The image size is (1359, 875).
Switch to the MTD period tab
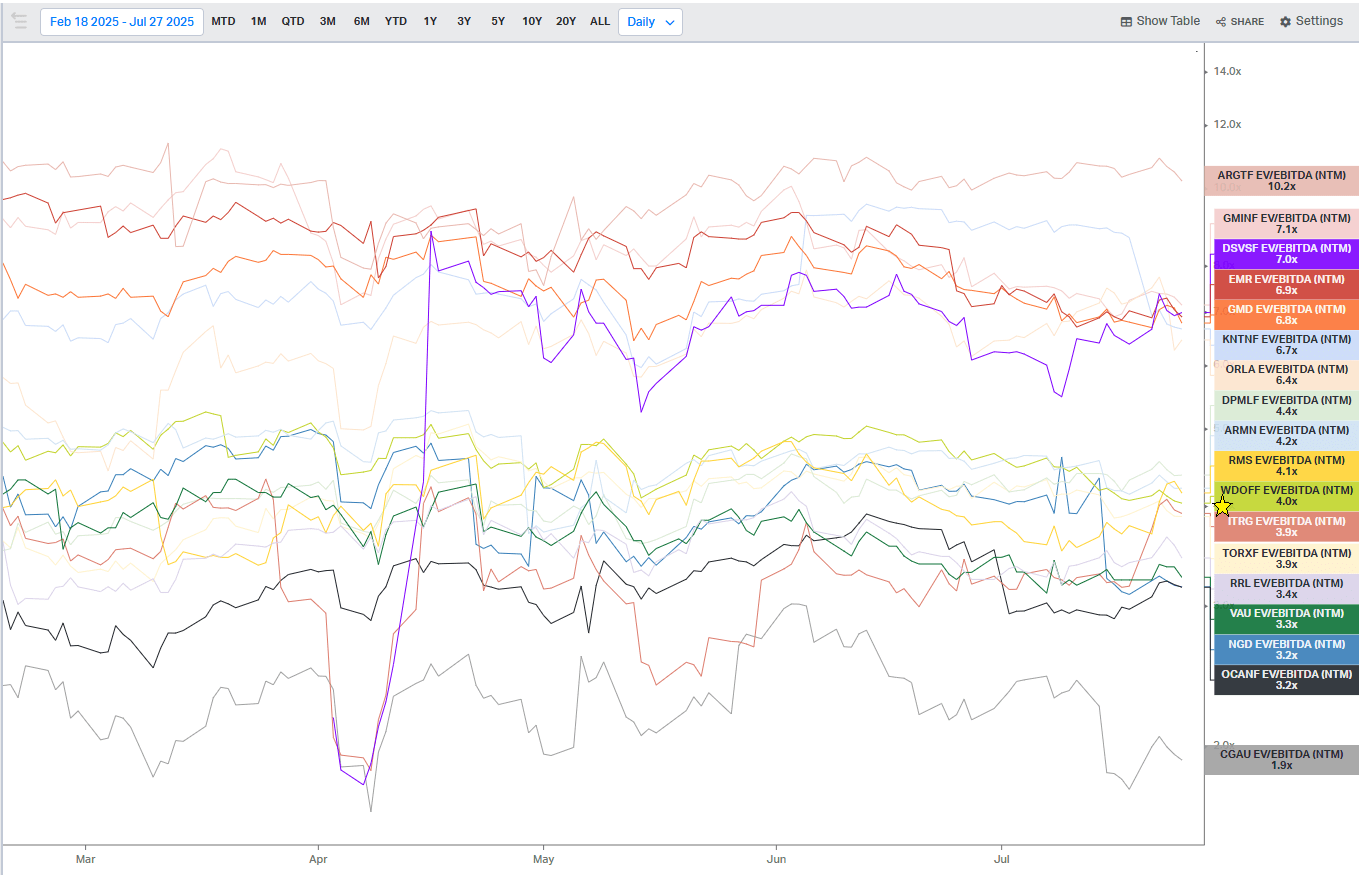tap(223, 20)
